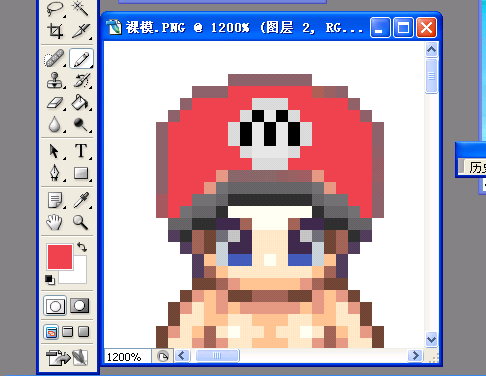Switch to Quick Mask mode

[x=80, y=306]
